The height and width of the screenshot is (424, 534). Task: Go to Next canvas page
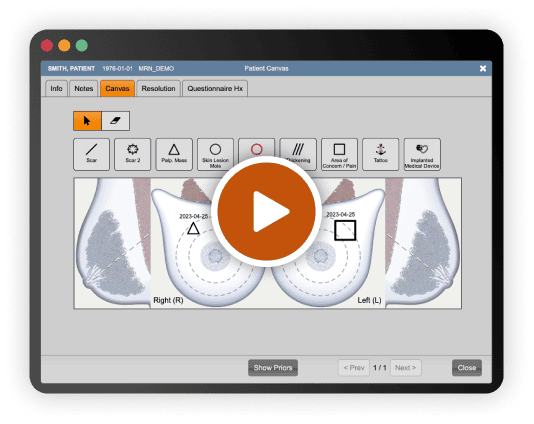point(405,368)
